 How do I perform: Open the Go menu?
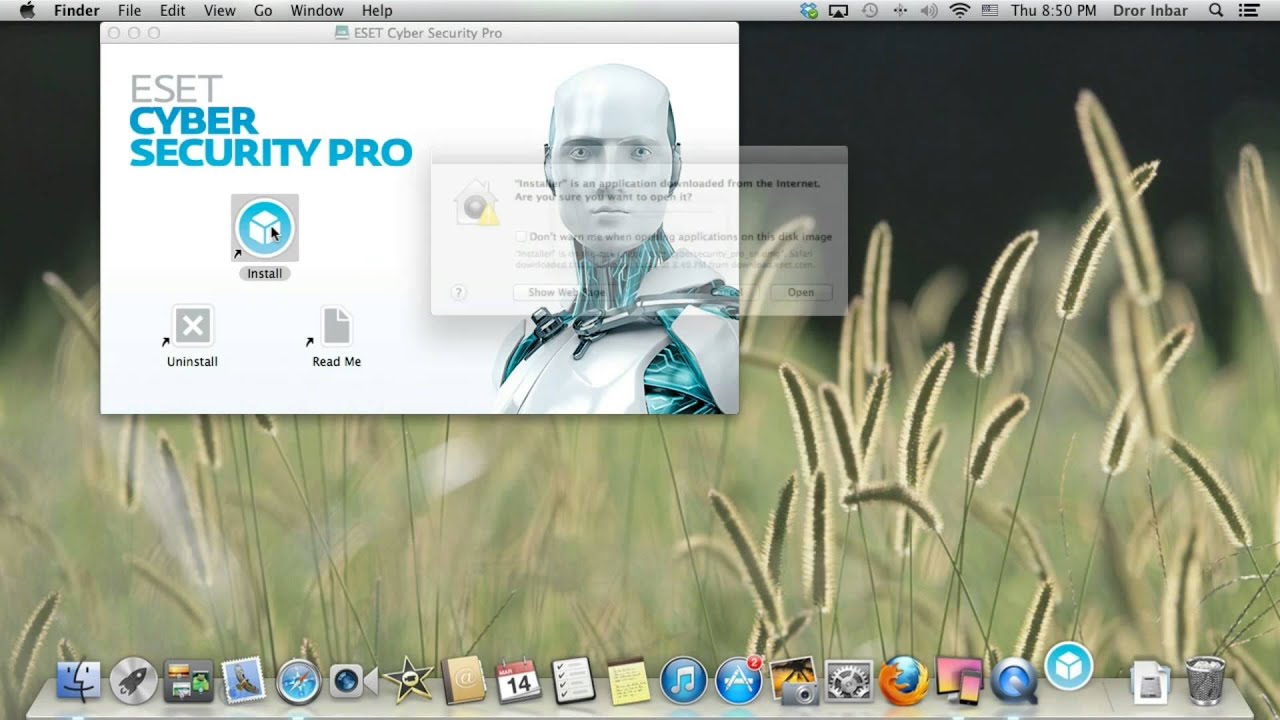click(x=263, y=11)
